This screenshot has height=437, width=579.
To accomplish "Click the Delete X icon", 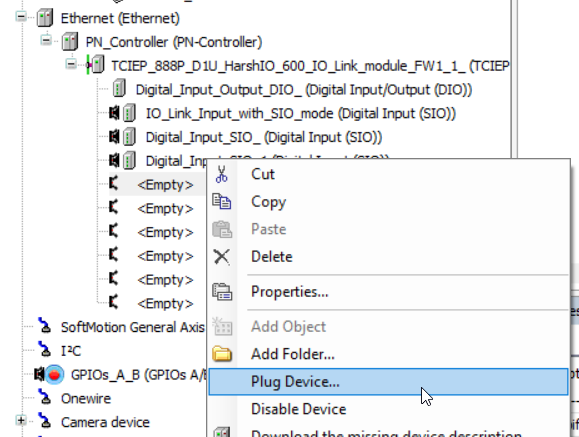I will pos(222,257).
